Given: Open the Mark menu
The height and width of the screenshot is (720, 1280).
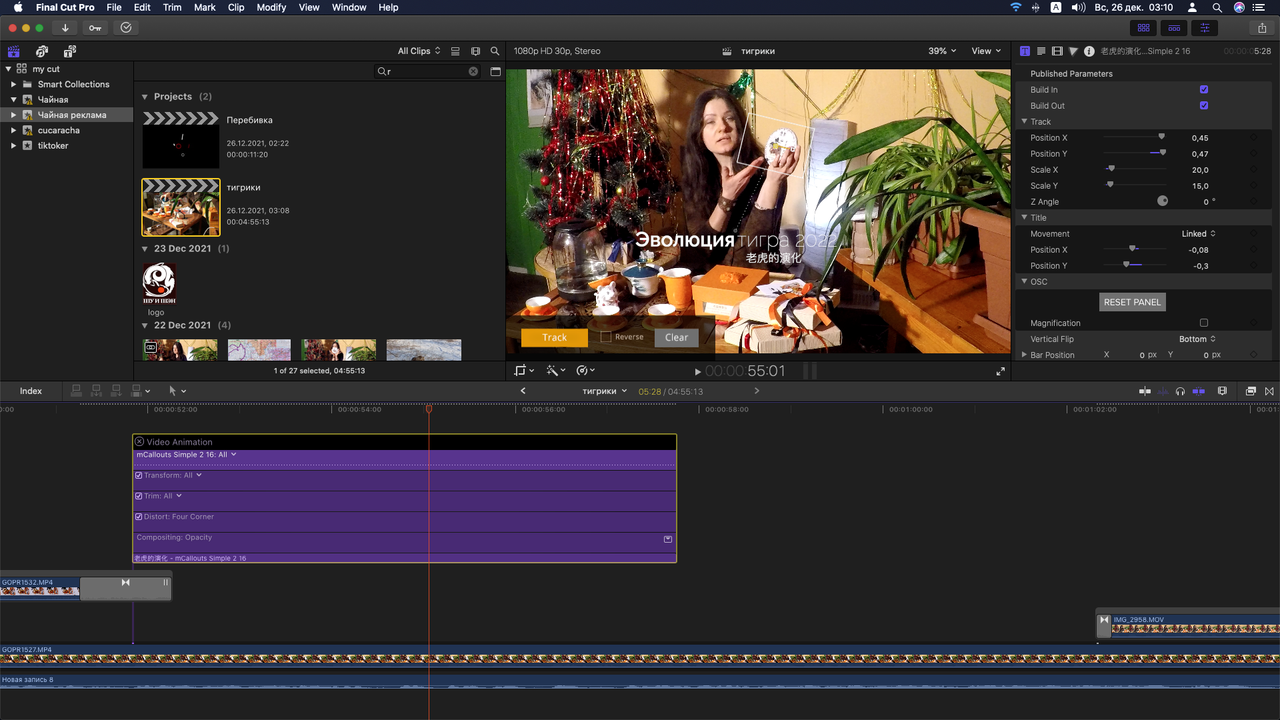Looking at the screenshot, I should click(205, 7).
